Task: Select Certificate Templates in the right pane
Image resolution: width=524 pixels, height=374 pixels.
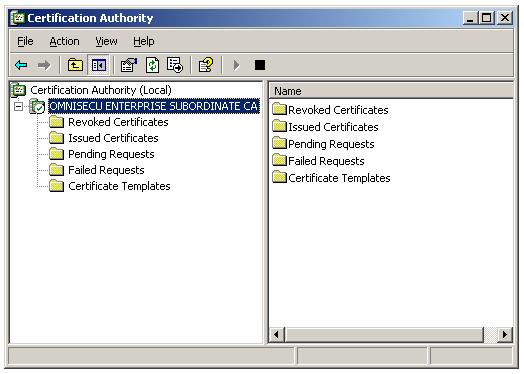Action: click(x=339, y=178)
